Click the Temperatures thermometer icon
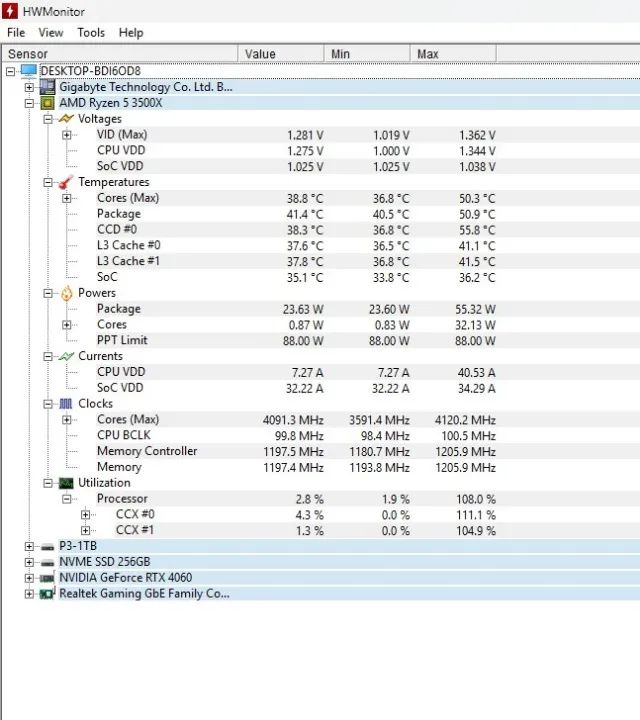640x720 pixels. click(x=66, y=182)
